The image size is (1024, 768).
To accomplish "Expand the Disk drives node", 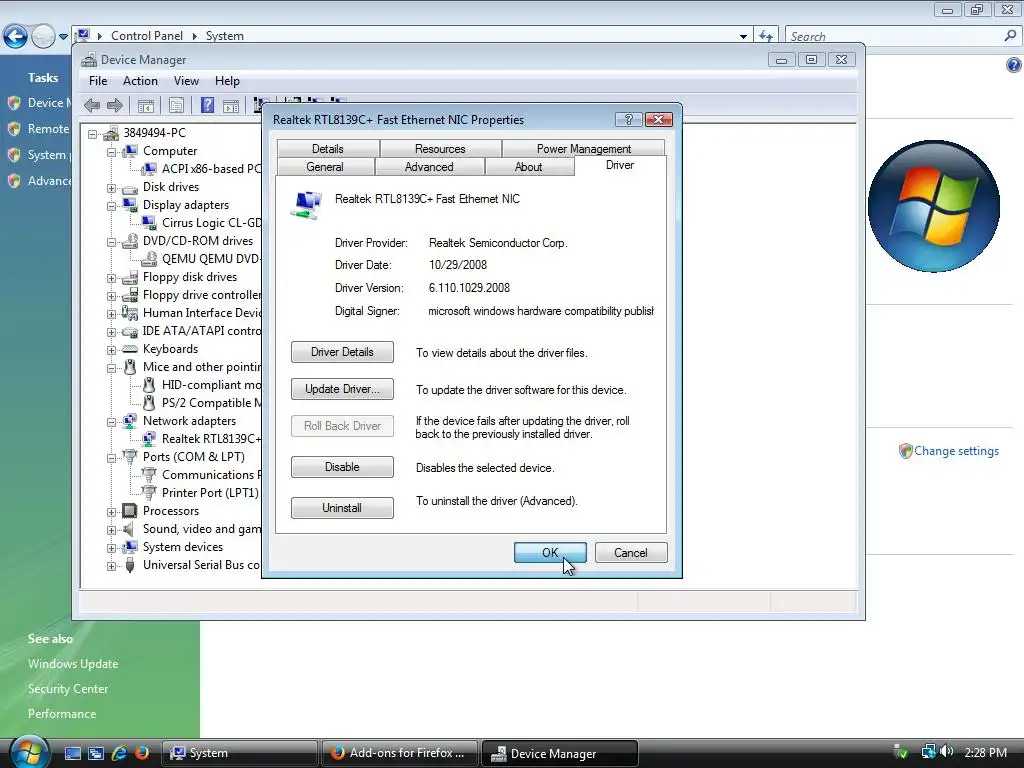I will [x=112, y=188].
